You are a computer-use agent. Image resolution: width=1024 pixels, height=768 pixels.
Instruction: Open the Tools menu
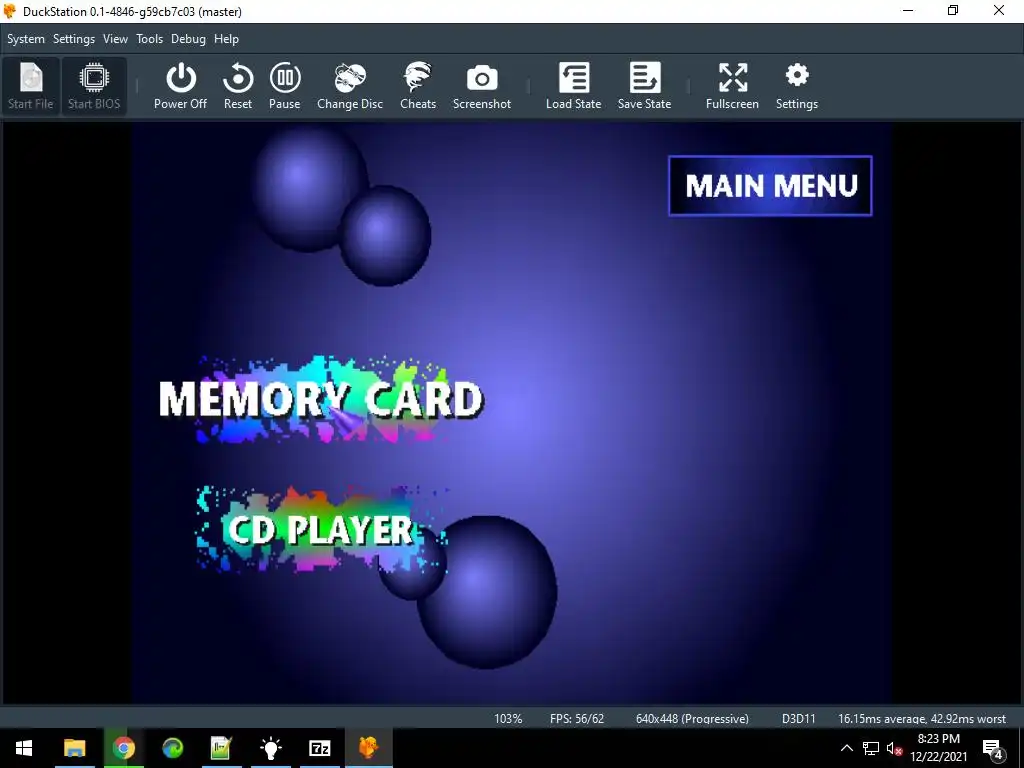coord(150,39)
